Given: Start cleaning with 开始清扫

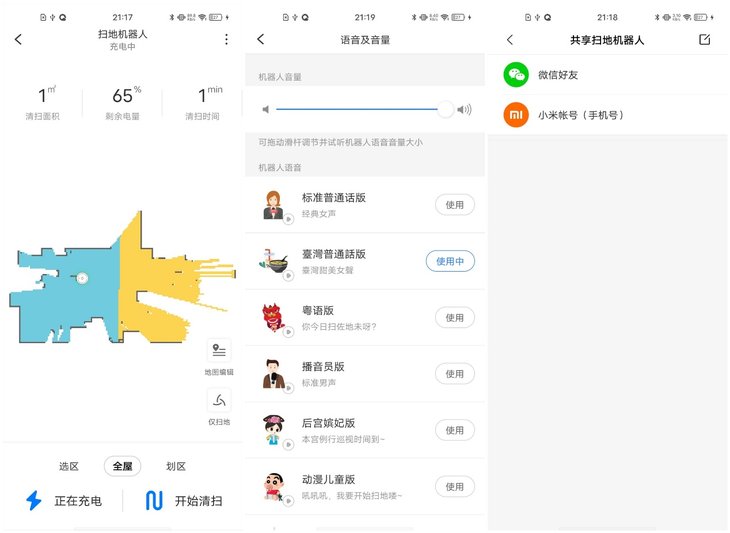Looking at the screenshot, I should click(x=183, y=501).
